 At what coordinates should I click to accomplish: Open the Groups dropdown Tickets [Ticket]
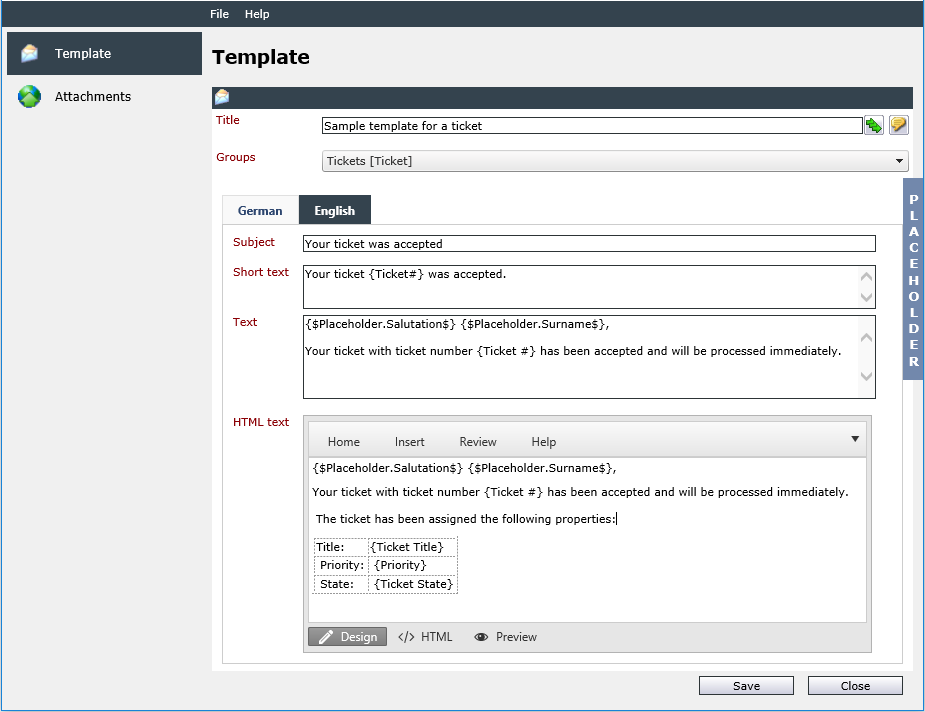615,161
